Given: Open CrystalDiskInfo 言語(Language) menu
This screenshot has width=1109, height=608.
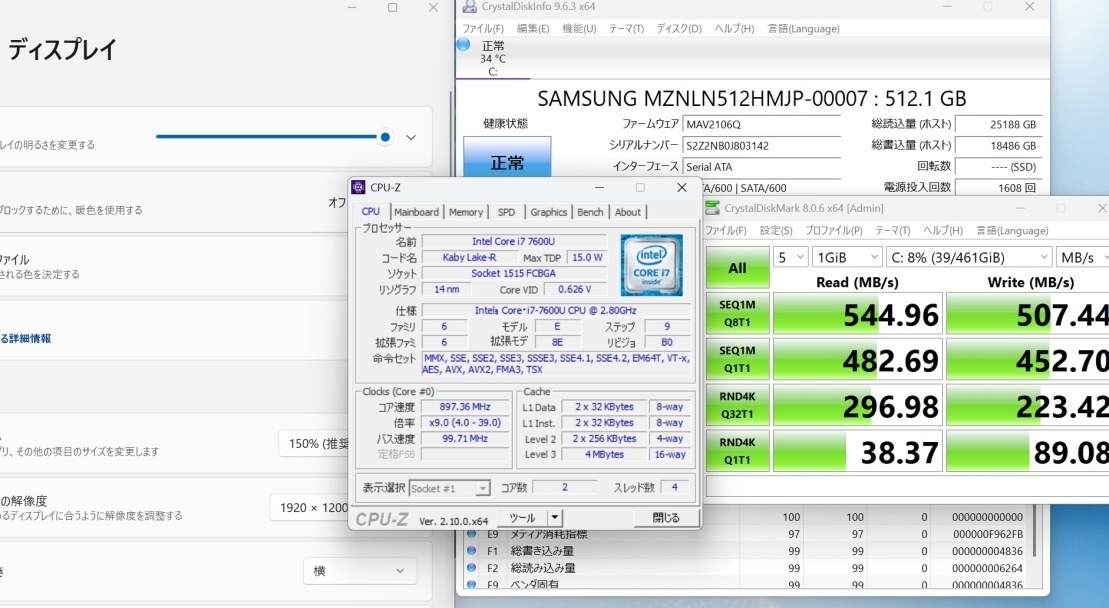Looking at the screenshot, I should [804, 28].
